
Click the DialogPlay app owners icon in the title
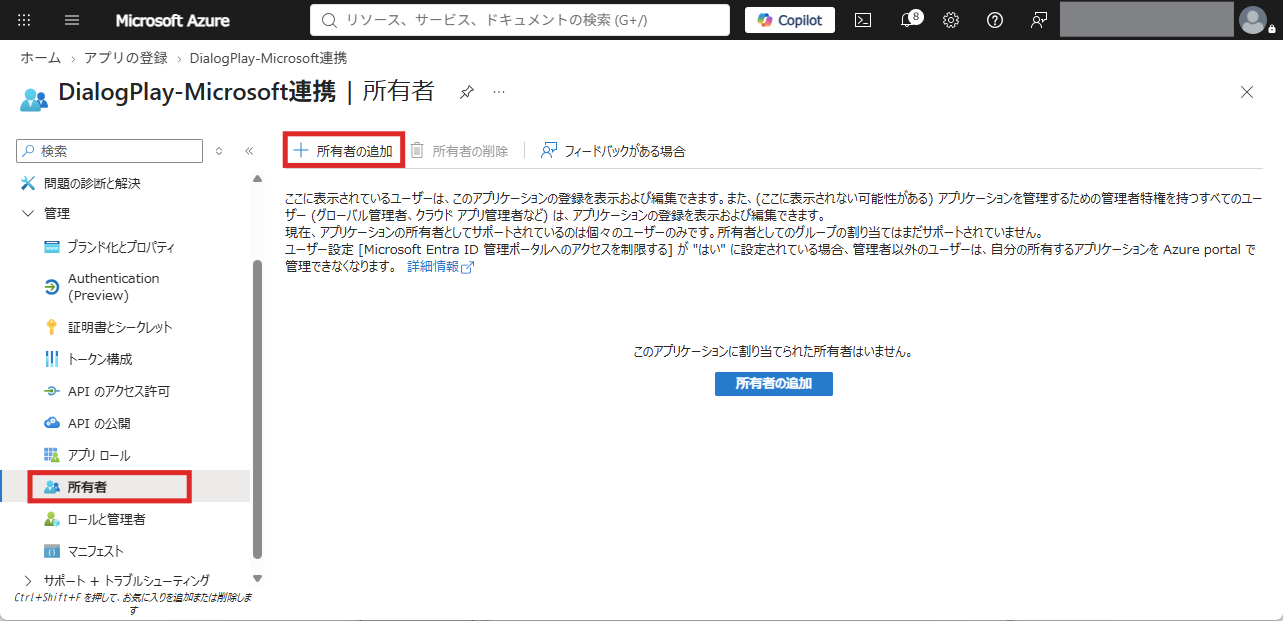[34, 98]
